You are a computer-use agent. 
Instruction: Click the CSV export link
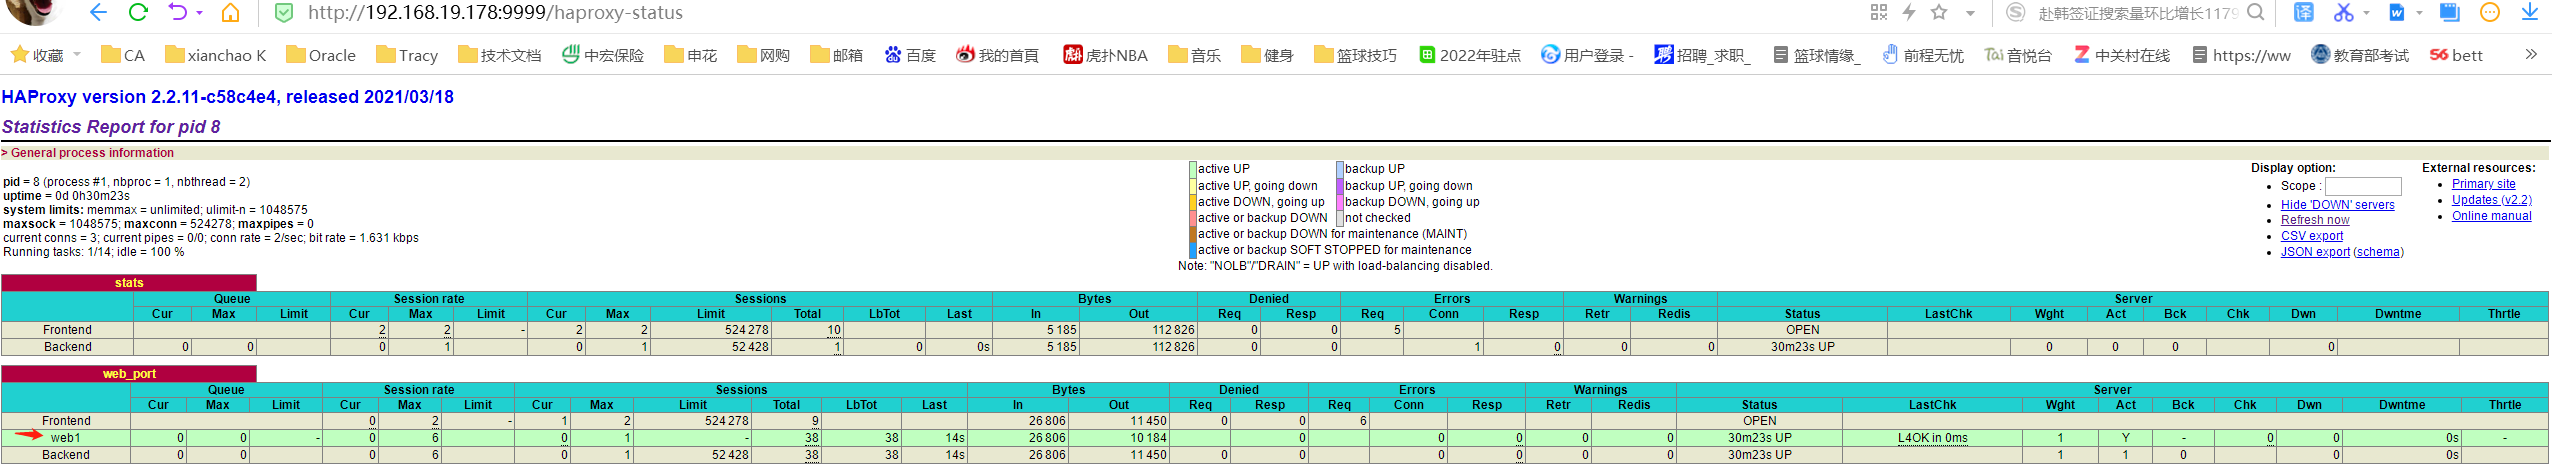[x=2311, y=236]
